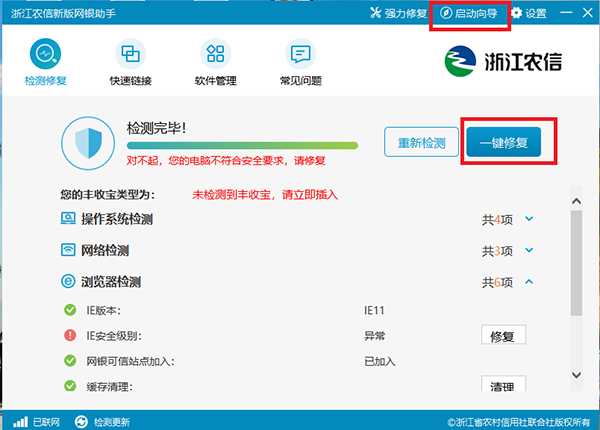Image resolution: width=600 pixels, height=430 pixels.
Task: Click the vertical scrollbar thumb
Action: click(x=576, y=263)
